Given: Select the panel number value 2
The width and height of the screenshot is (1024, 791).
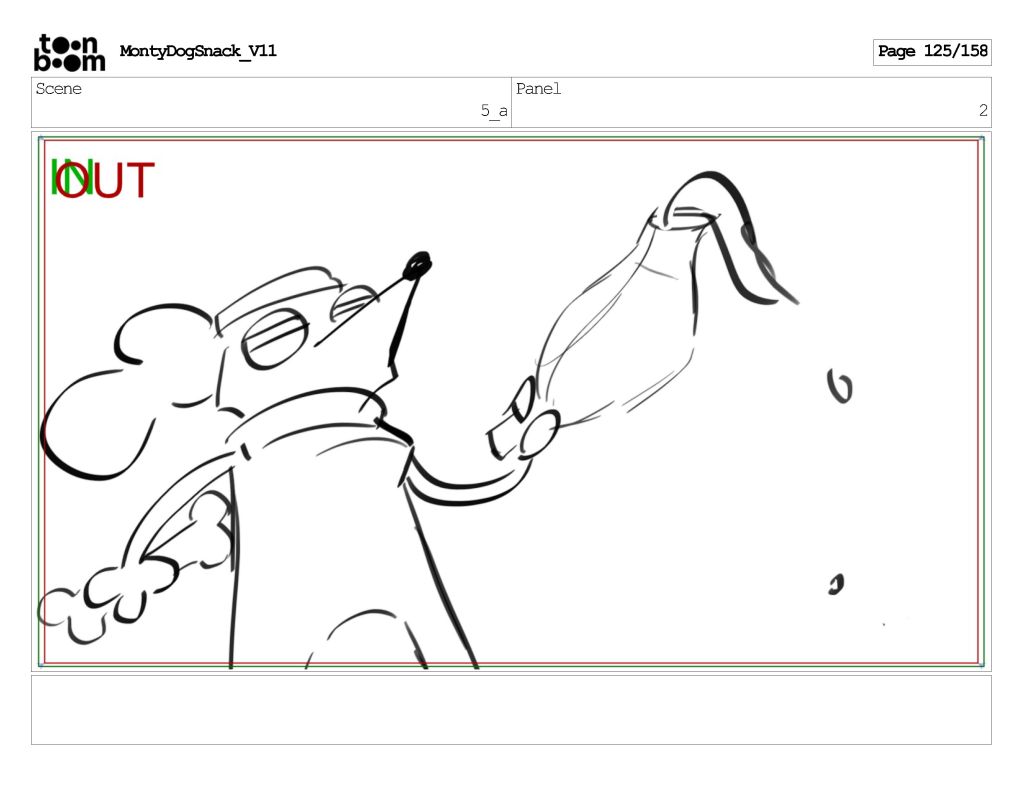Looking at the screenshot, I should (982, 111).
